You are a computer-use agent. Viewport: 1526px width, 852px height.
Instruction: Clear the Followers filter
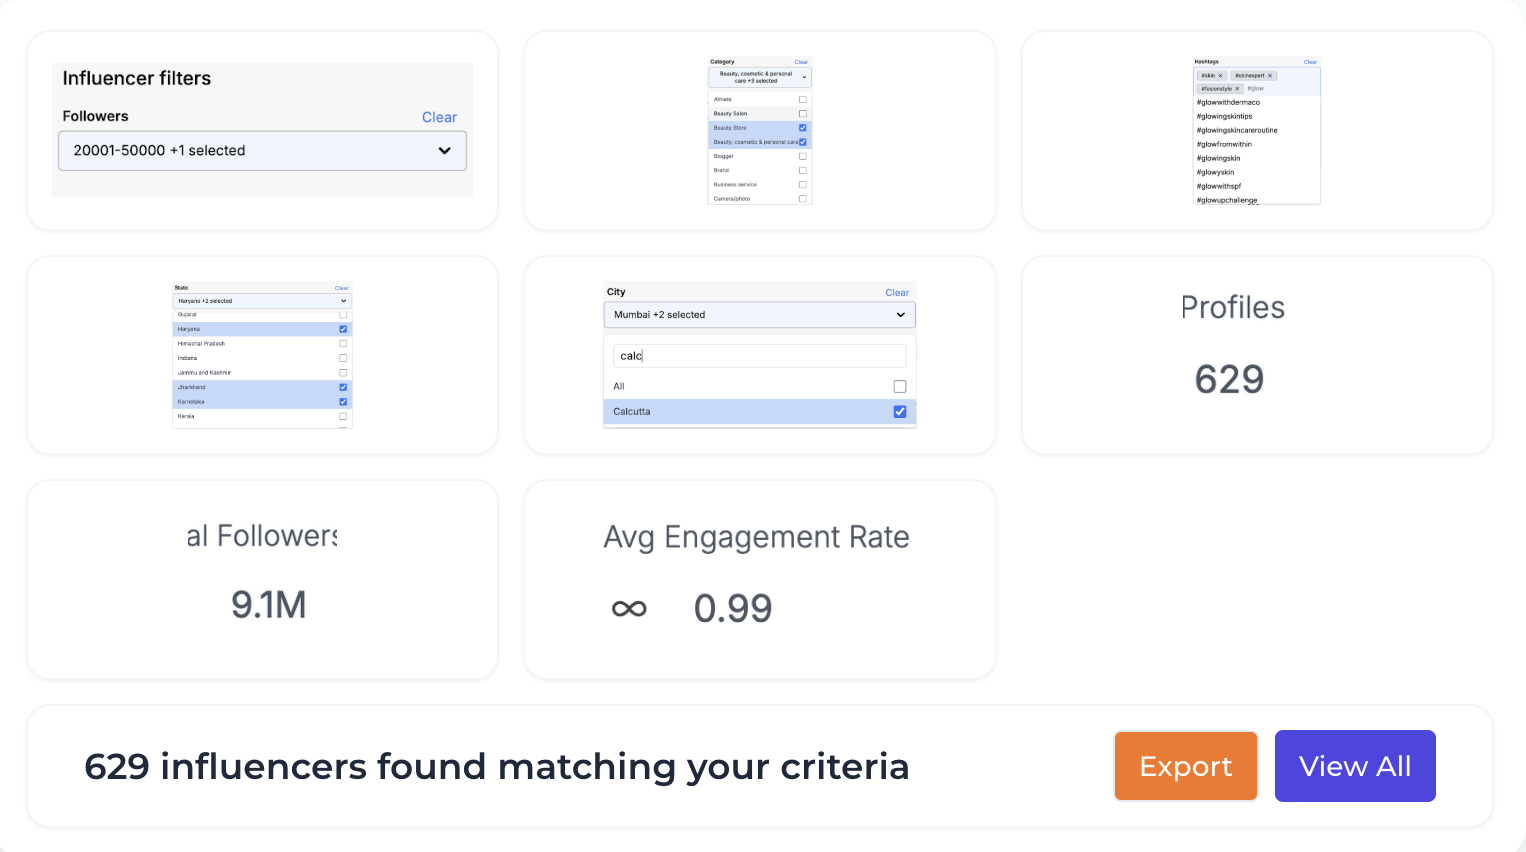[x=439, y=117]
